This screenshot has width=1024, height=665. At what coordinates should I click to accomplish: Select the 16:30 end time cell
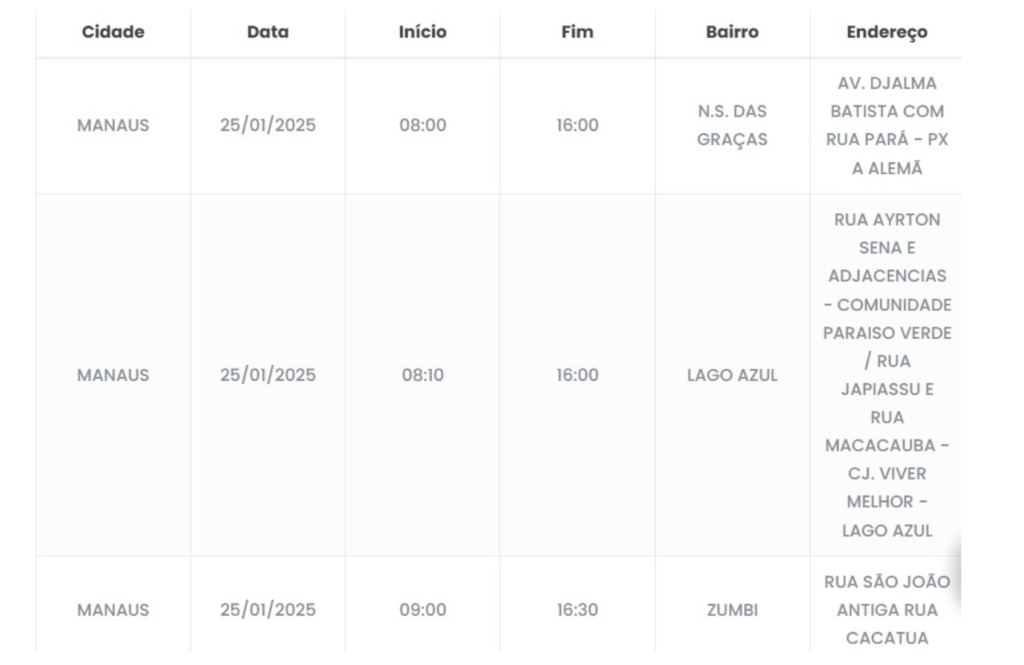click(x=578, y=610)
